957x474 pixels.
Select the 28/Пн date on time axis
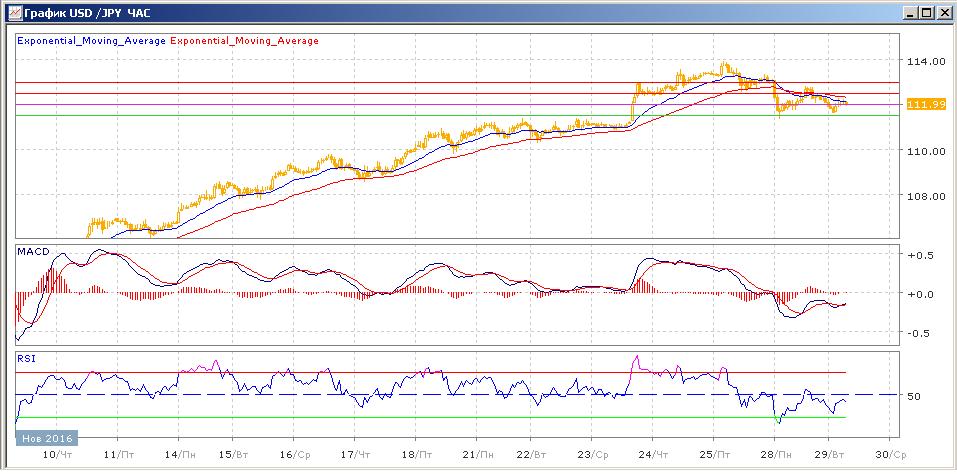[x=777, y=455]
